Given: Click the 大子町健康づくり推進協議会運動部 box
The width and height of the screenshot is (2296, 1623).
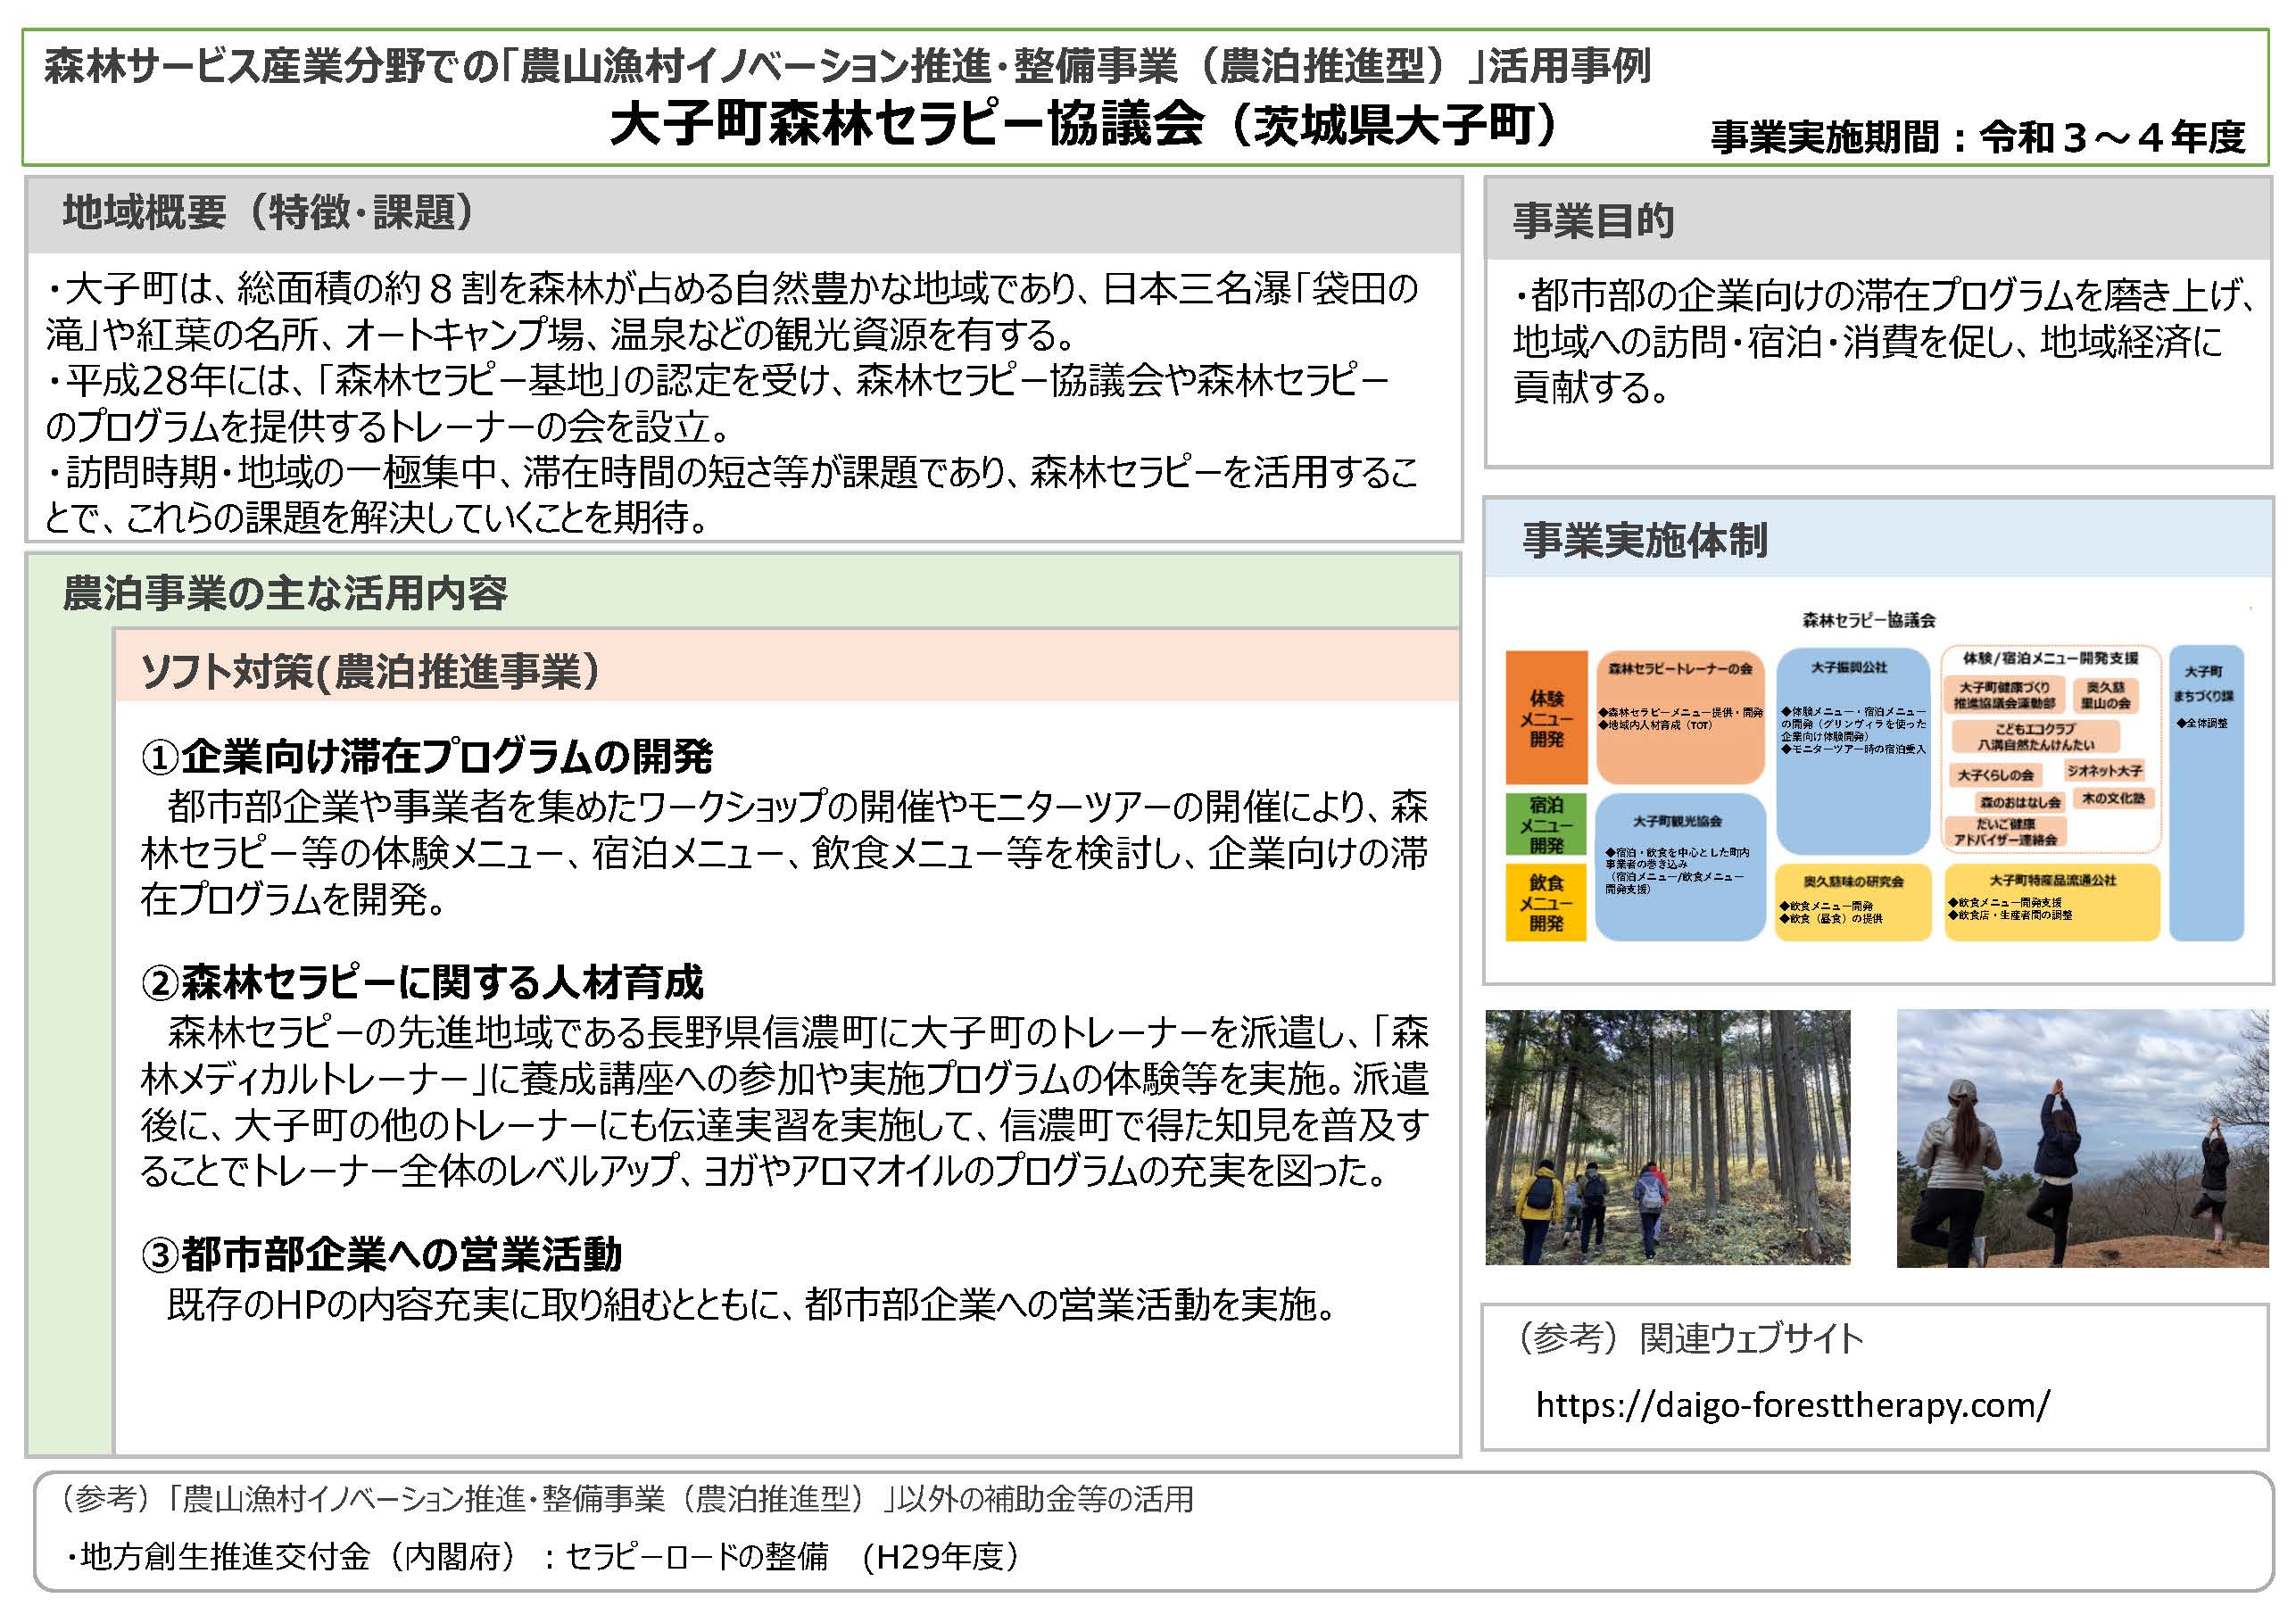Looking at the screenshot, I should pyautogui.click(x=2004, y=695).
